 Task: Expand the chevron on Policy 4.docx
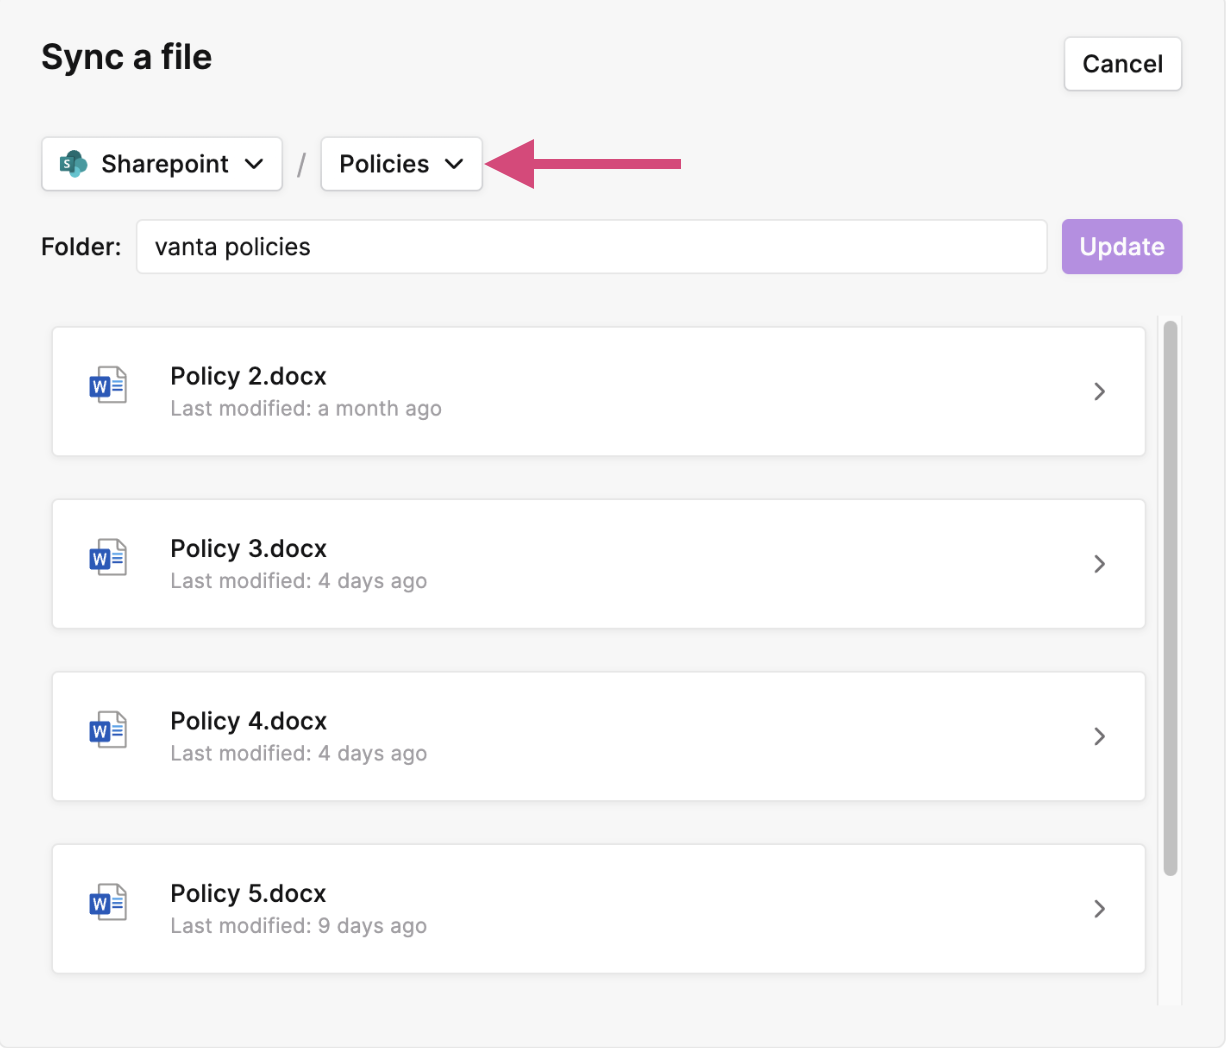[1099, 736]
